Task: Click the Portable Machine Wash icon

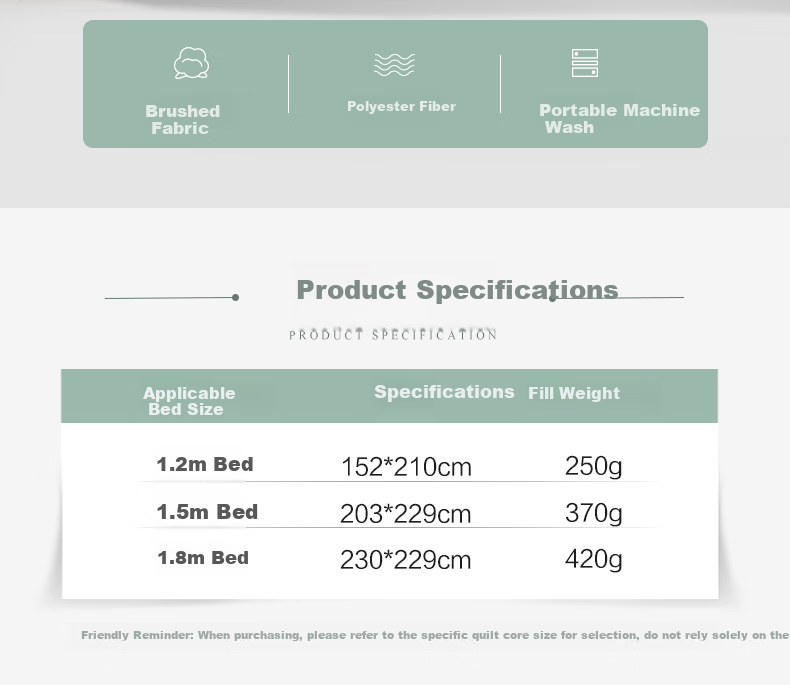Action: coord(585,63)
